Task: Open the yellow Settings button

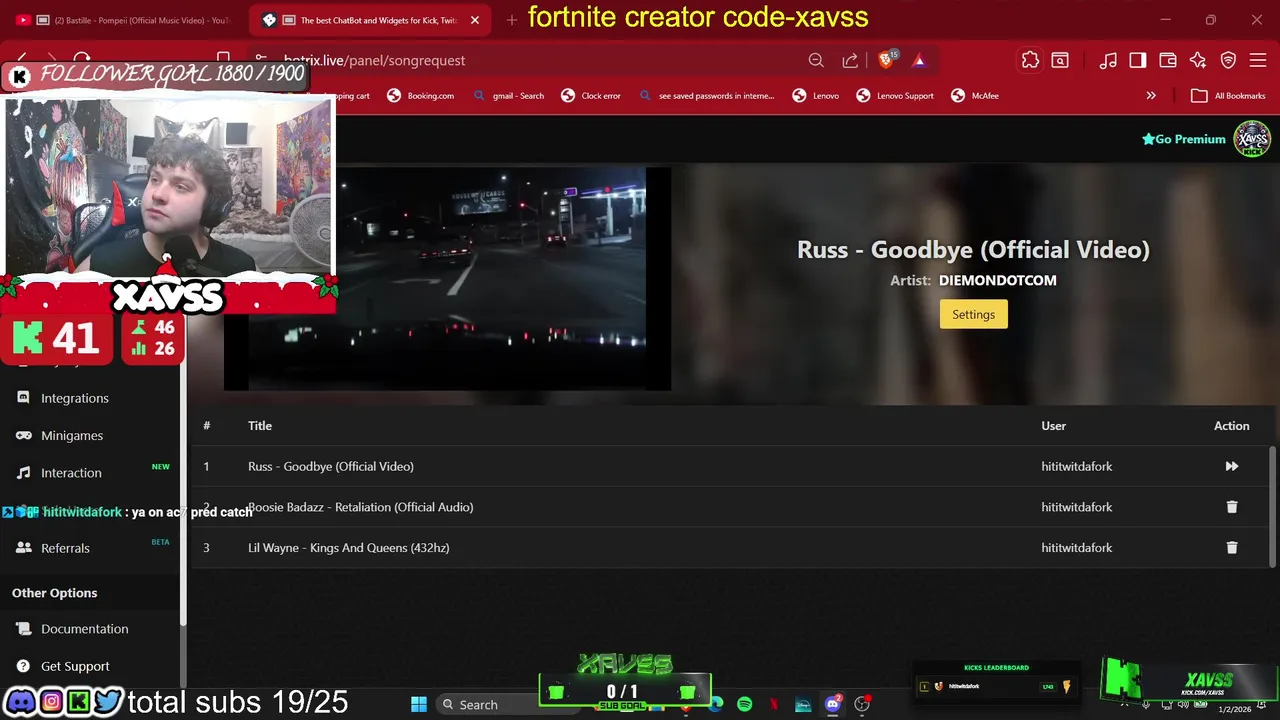Action: coord(973,314)
